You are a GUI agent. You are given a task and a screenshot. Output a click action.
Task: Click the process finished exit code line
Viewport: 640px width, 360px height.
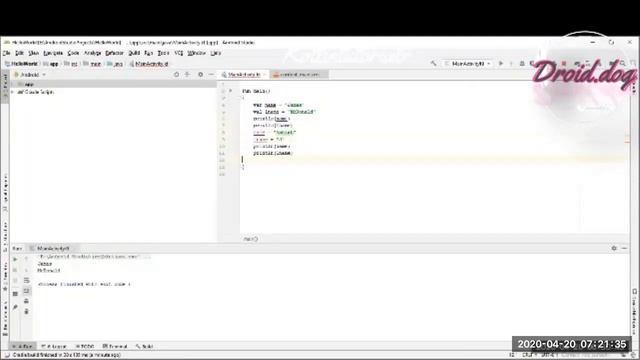84,284
